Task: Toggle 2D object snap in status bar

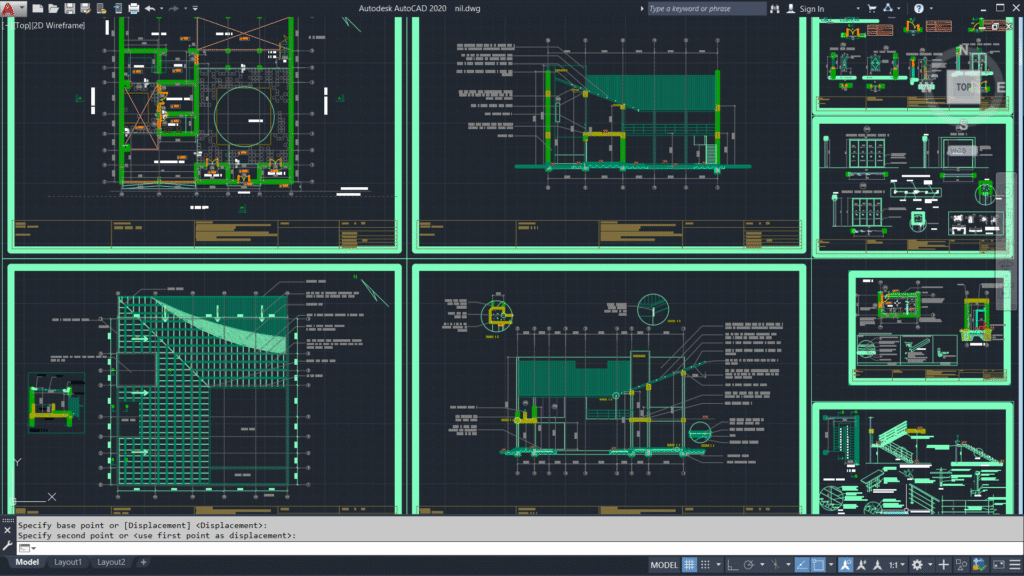Action: click(818, 565)
